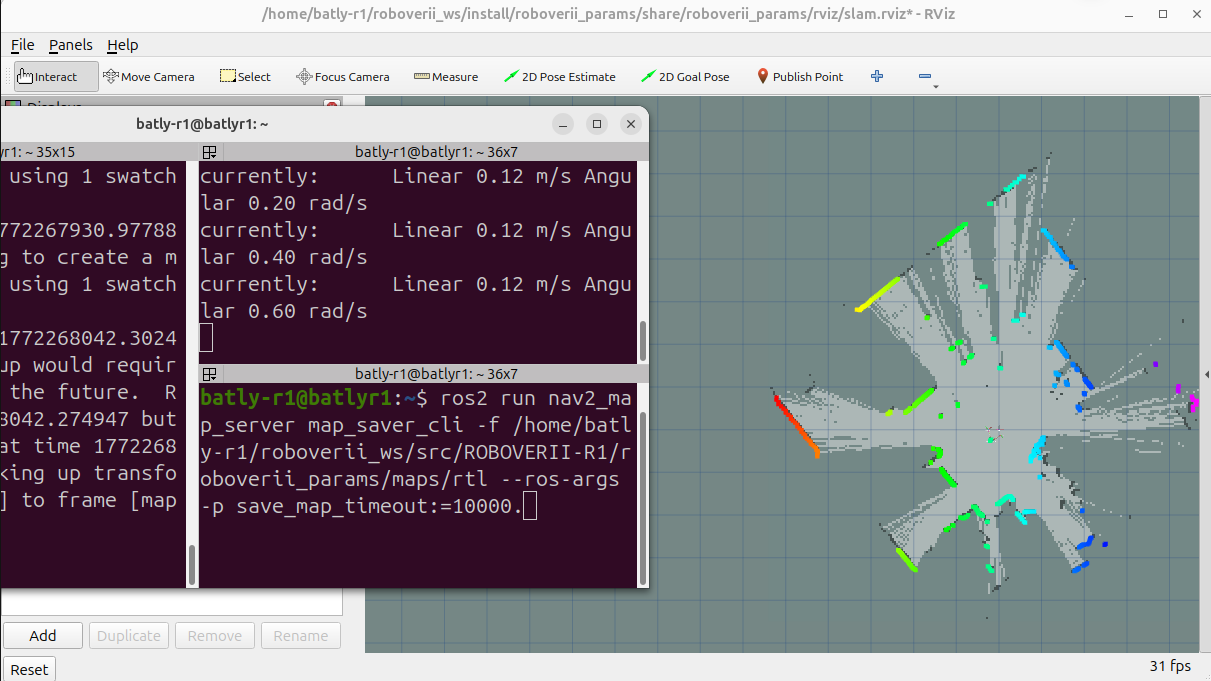
Task: Click the Add display button
Action: pos(43,636)
